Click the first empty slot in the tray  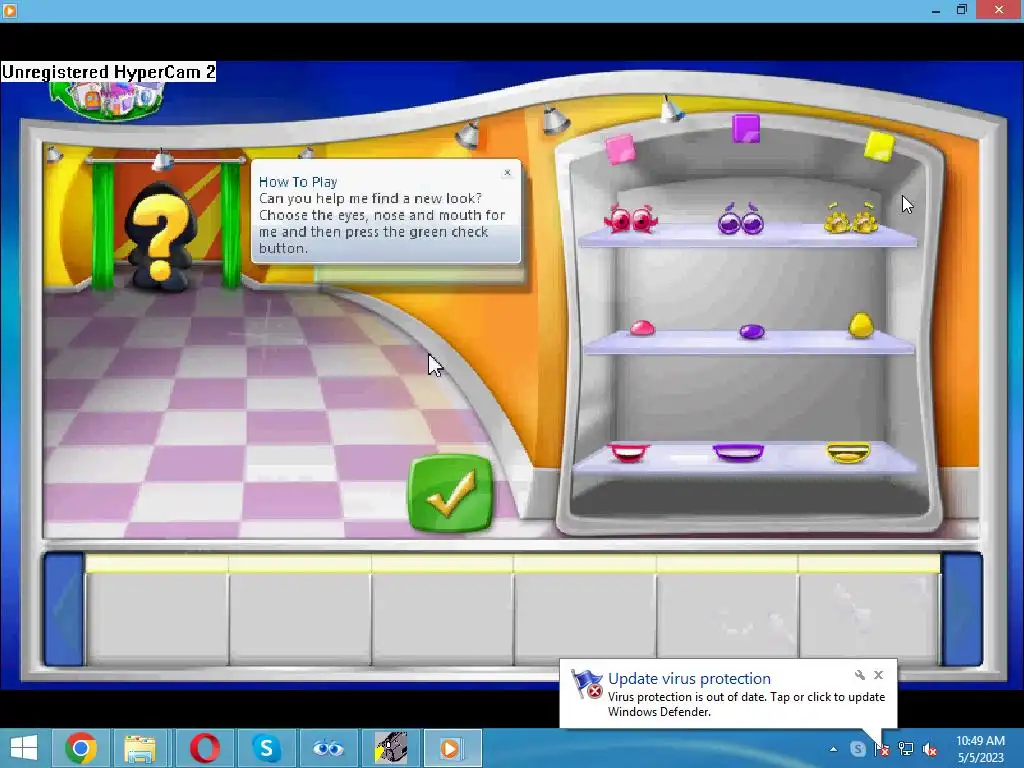point(157,618)
